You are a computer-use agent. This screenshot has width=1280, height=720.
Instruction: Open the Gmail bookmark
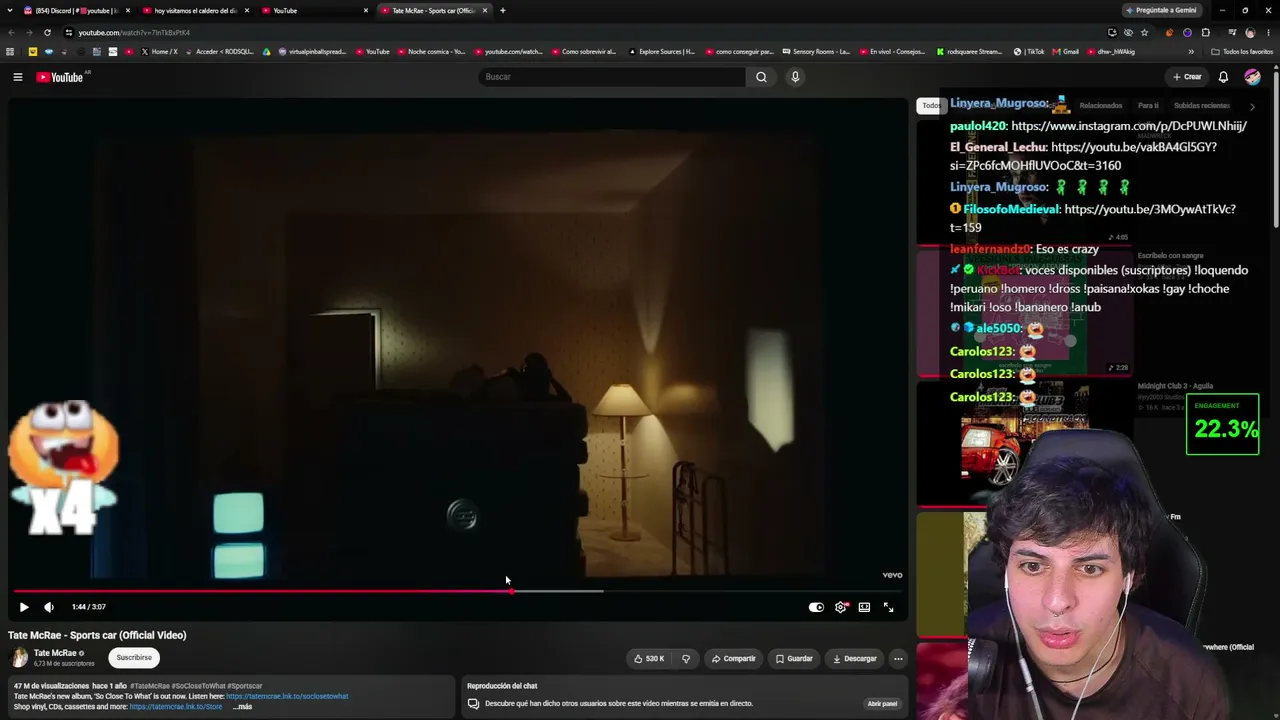pyautogui.click(x=1066, y=51)
